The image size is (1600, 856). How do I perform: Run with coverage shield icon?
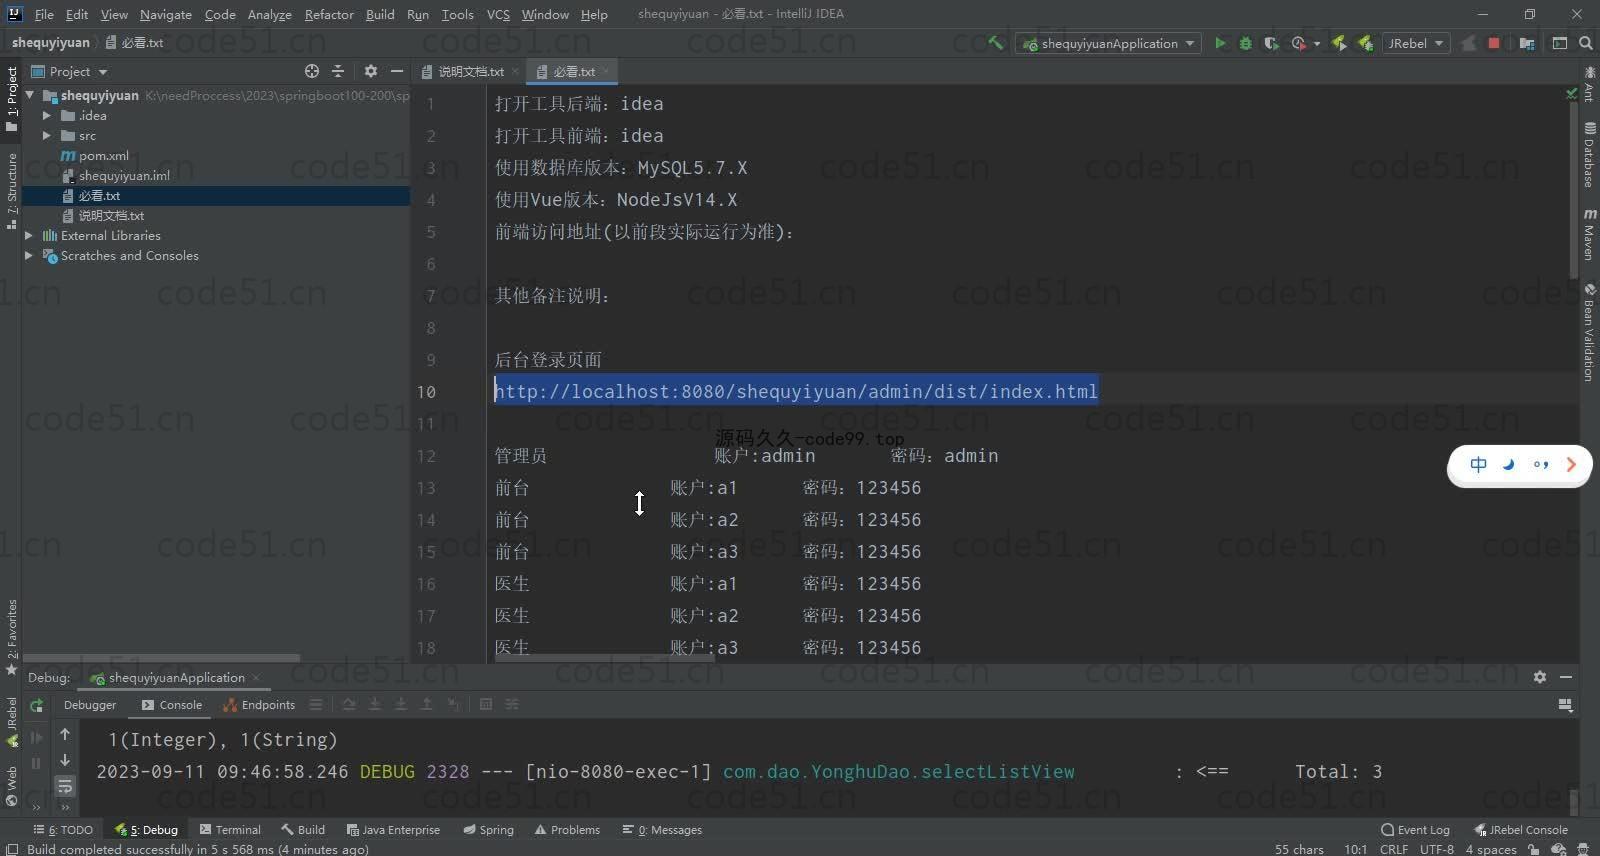pyautogui.click(x=1271, y=43)
